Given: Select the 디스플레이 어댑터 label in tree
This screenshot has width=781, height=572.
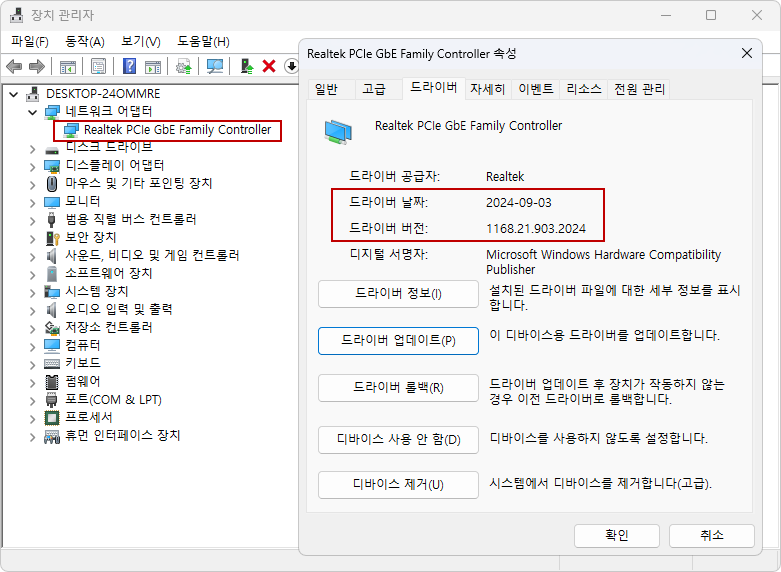Looking at the screenshot, I should (x=115, y=165).
